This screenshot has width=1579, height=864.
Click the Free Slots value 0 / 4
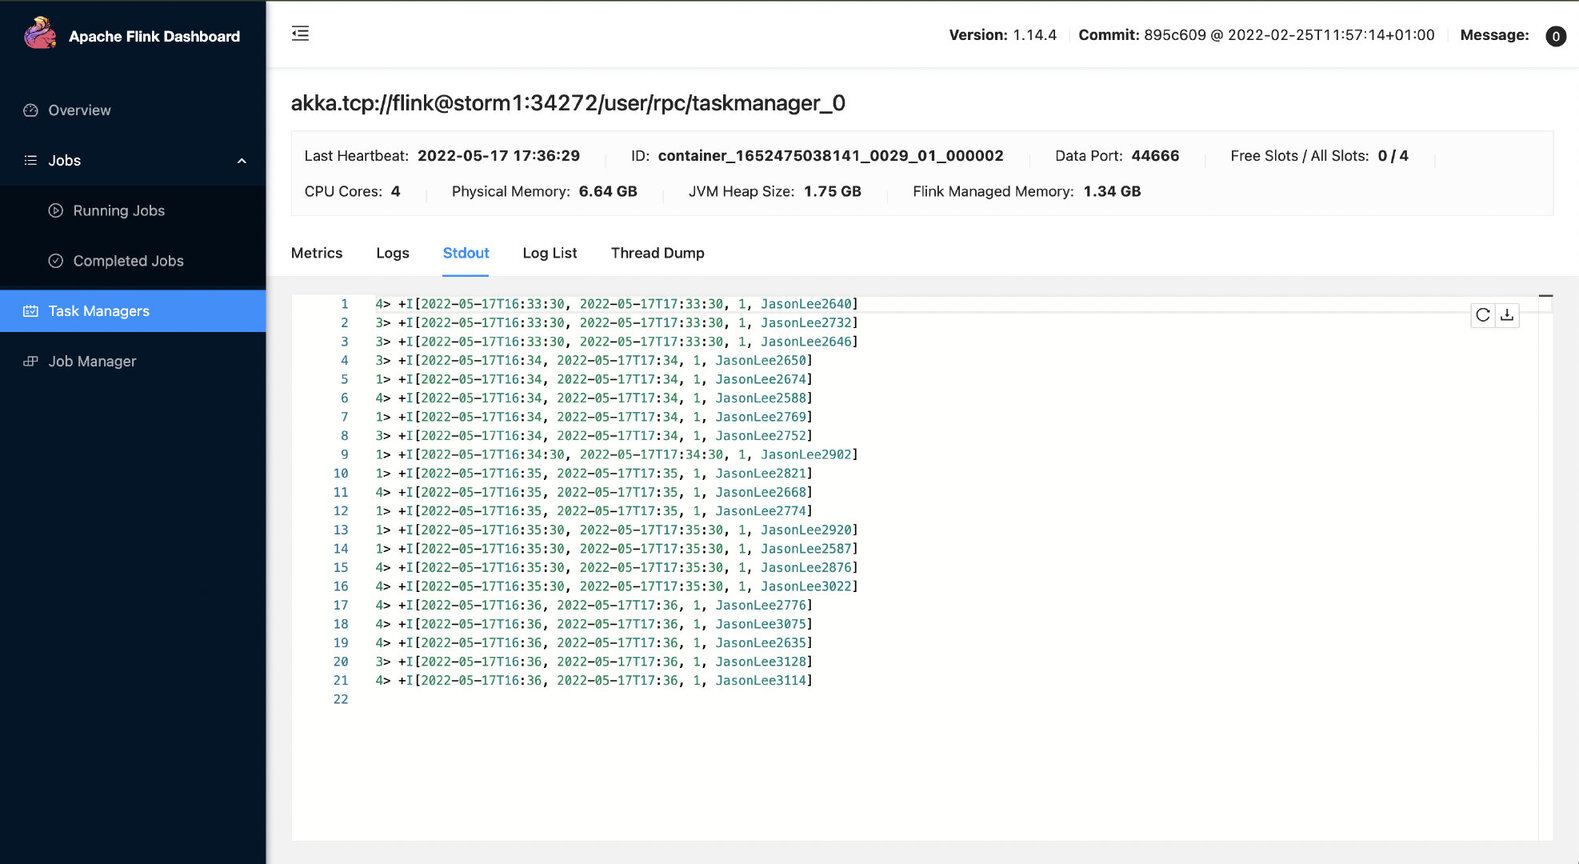pos(1393,156)
